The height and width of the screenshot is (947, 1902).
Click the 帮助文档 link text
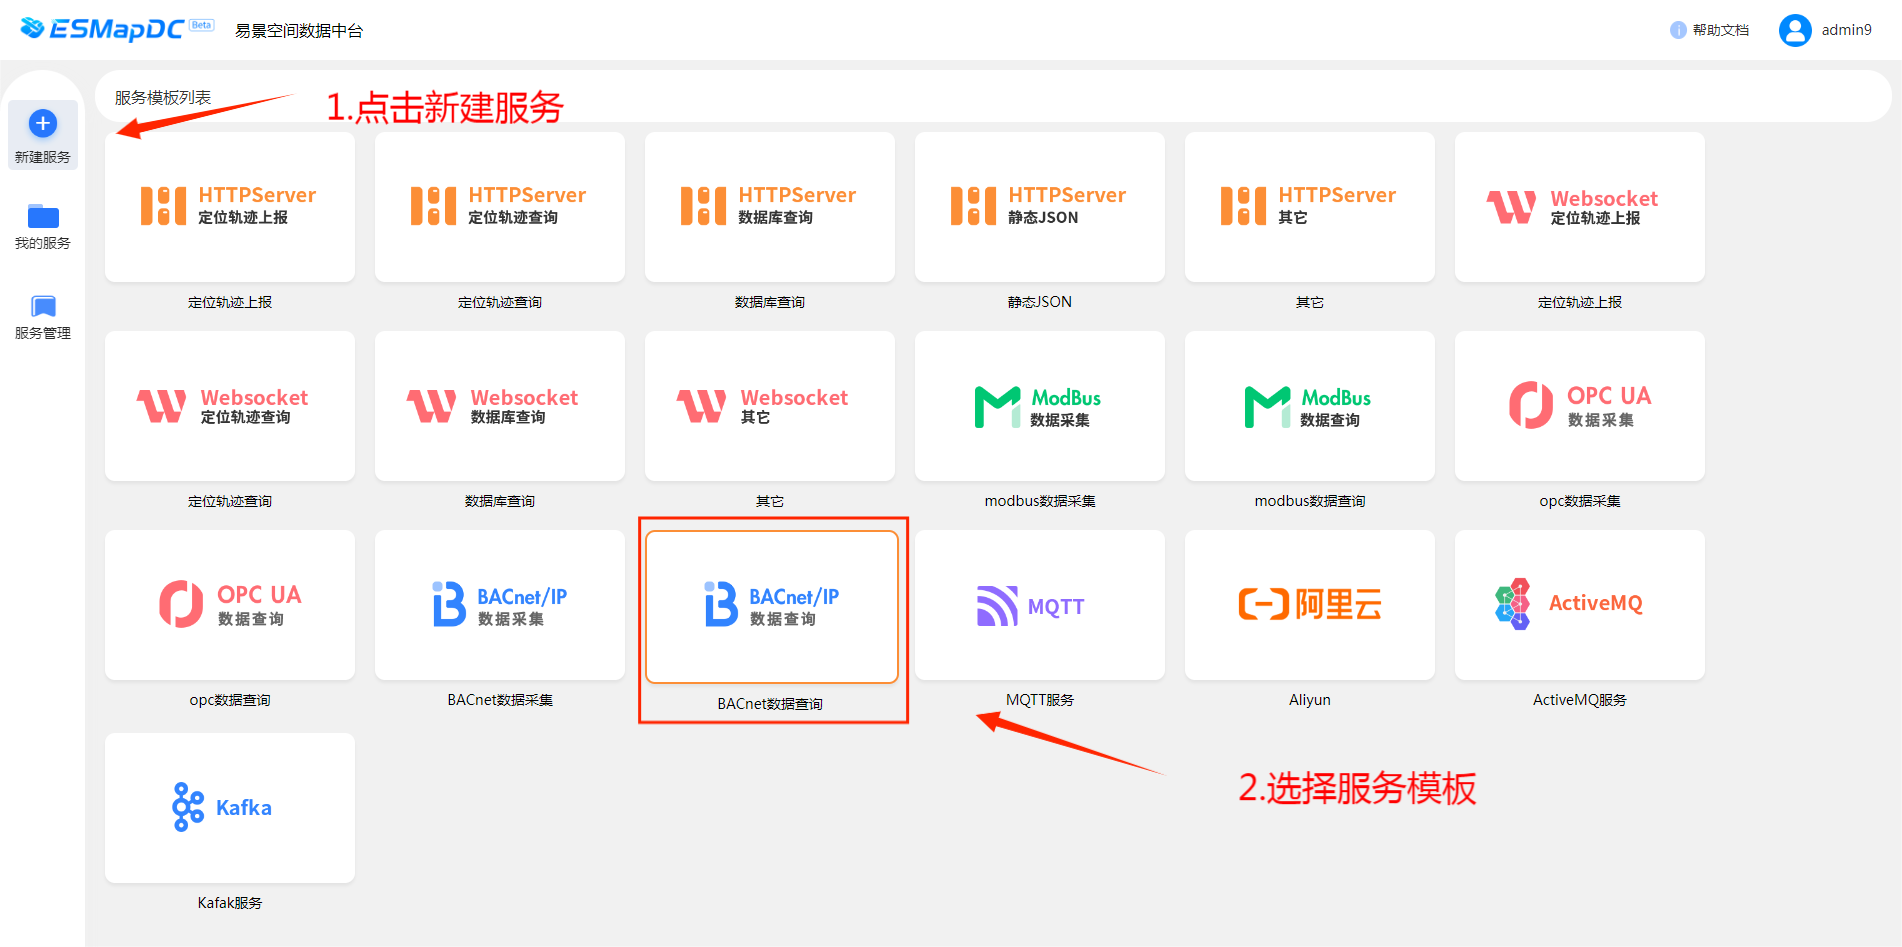[x=1721, y=31]
